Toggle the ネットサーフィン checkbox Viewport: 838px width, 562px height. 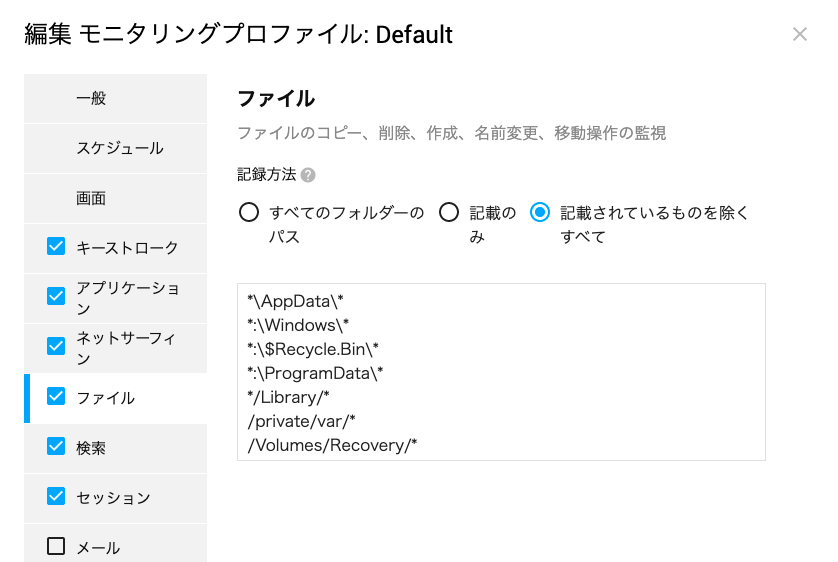click(x=56, y=346)
